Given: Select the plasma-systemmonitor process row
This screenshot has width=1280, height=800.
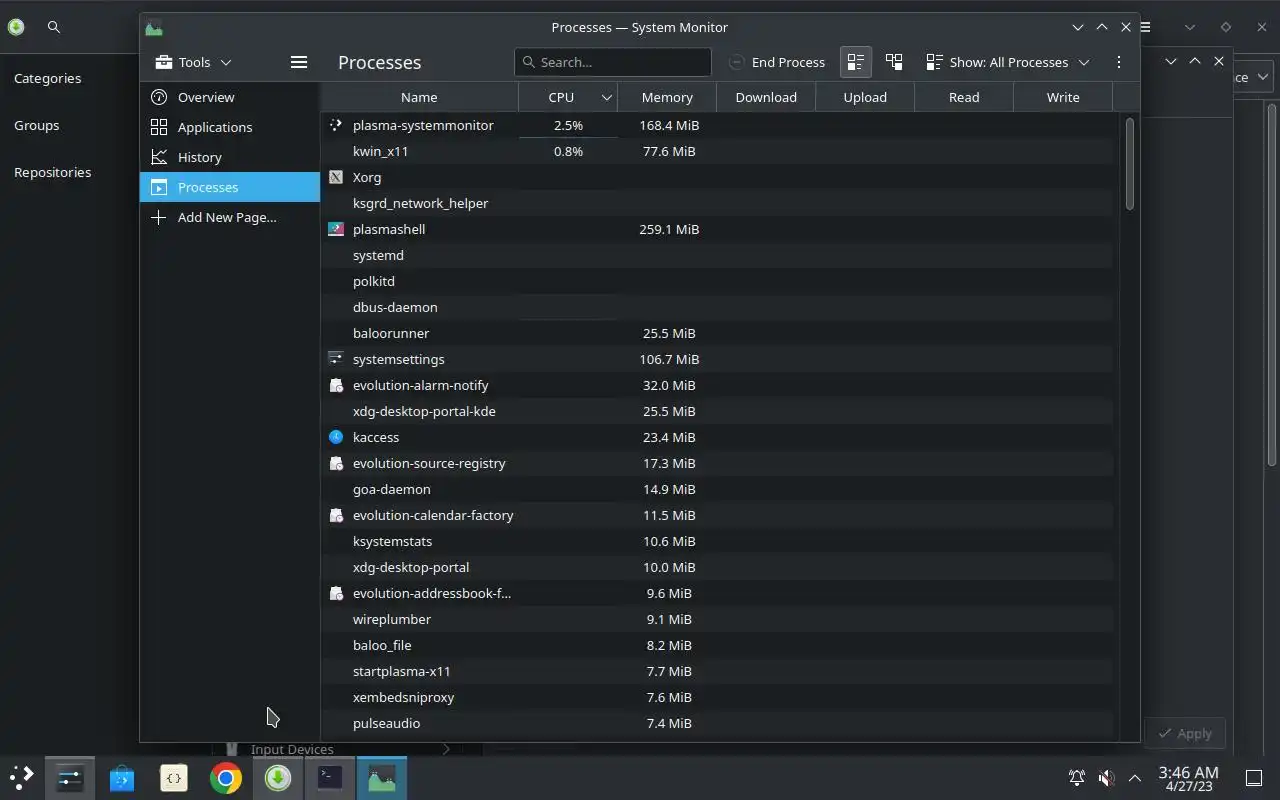Looking at the screenshot, I should coord(717,125).
